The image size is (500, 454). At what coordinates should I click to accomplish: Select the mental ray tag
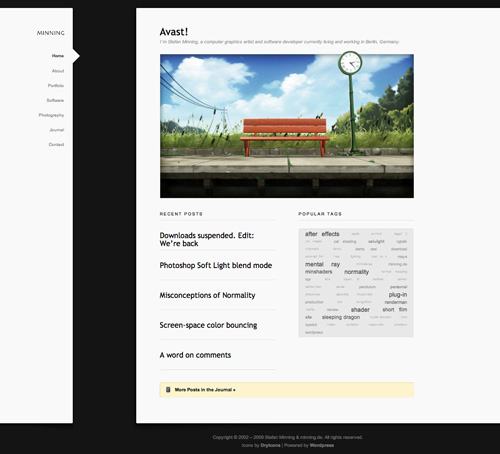322,264
